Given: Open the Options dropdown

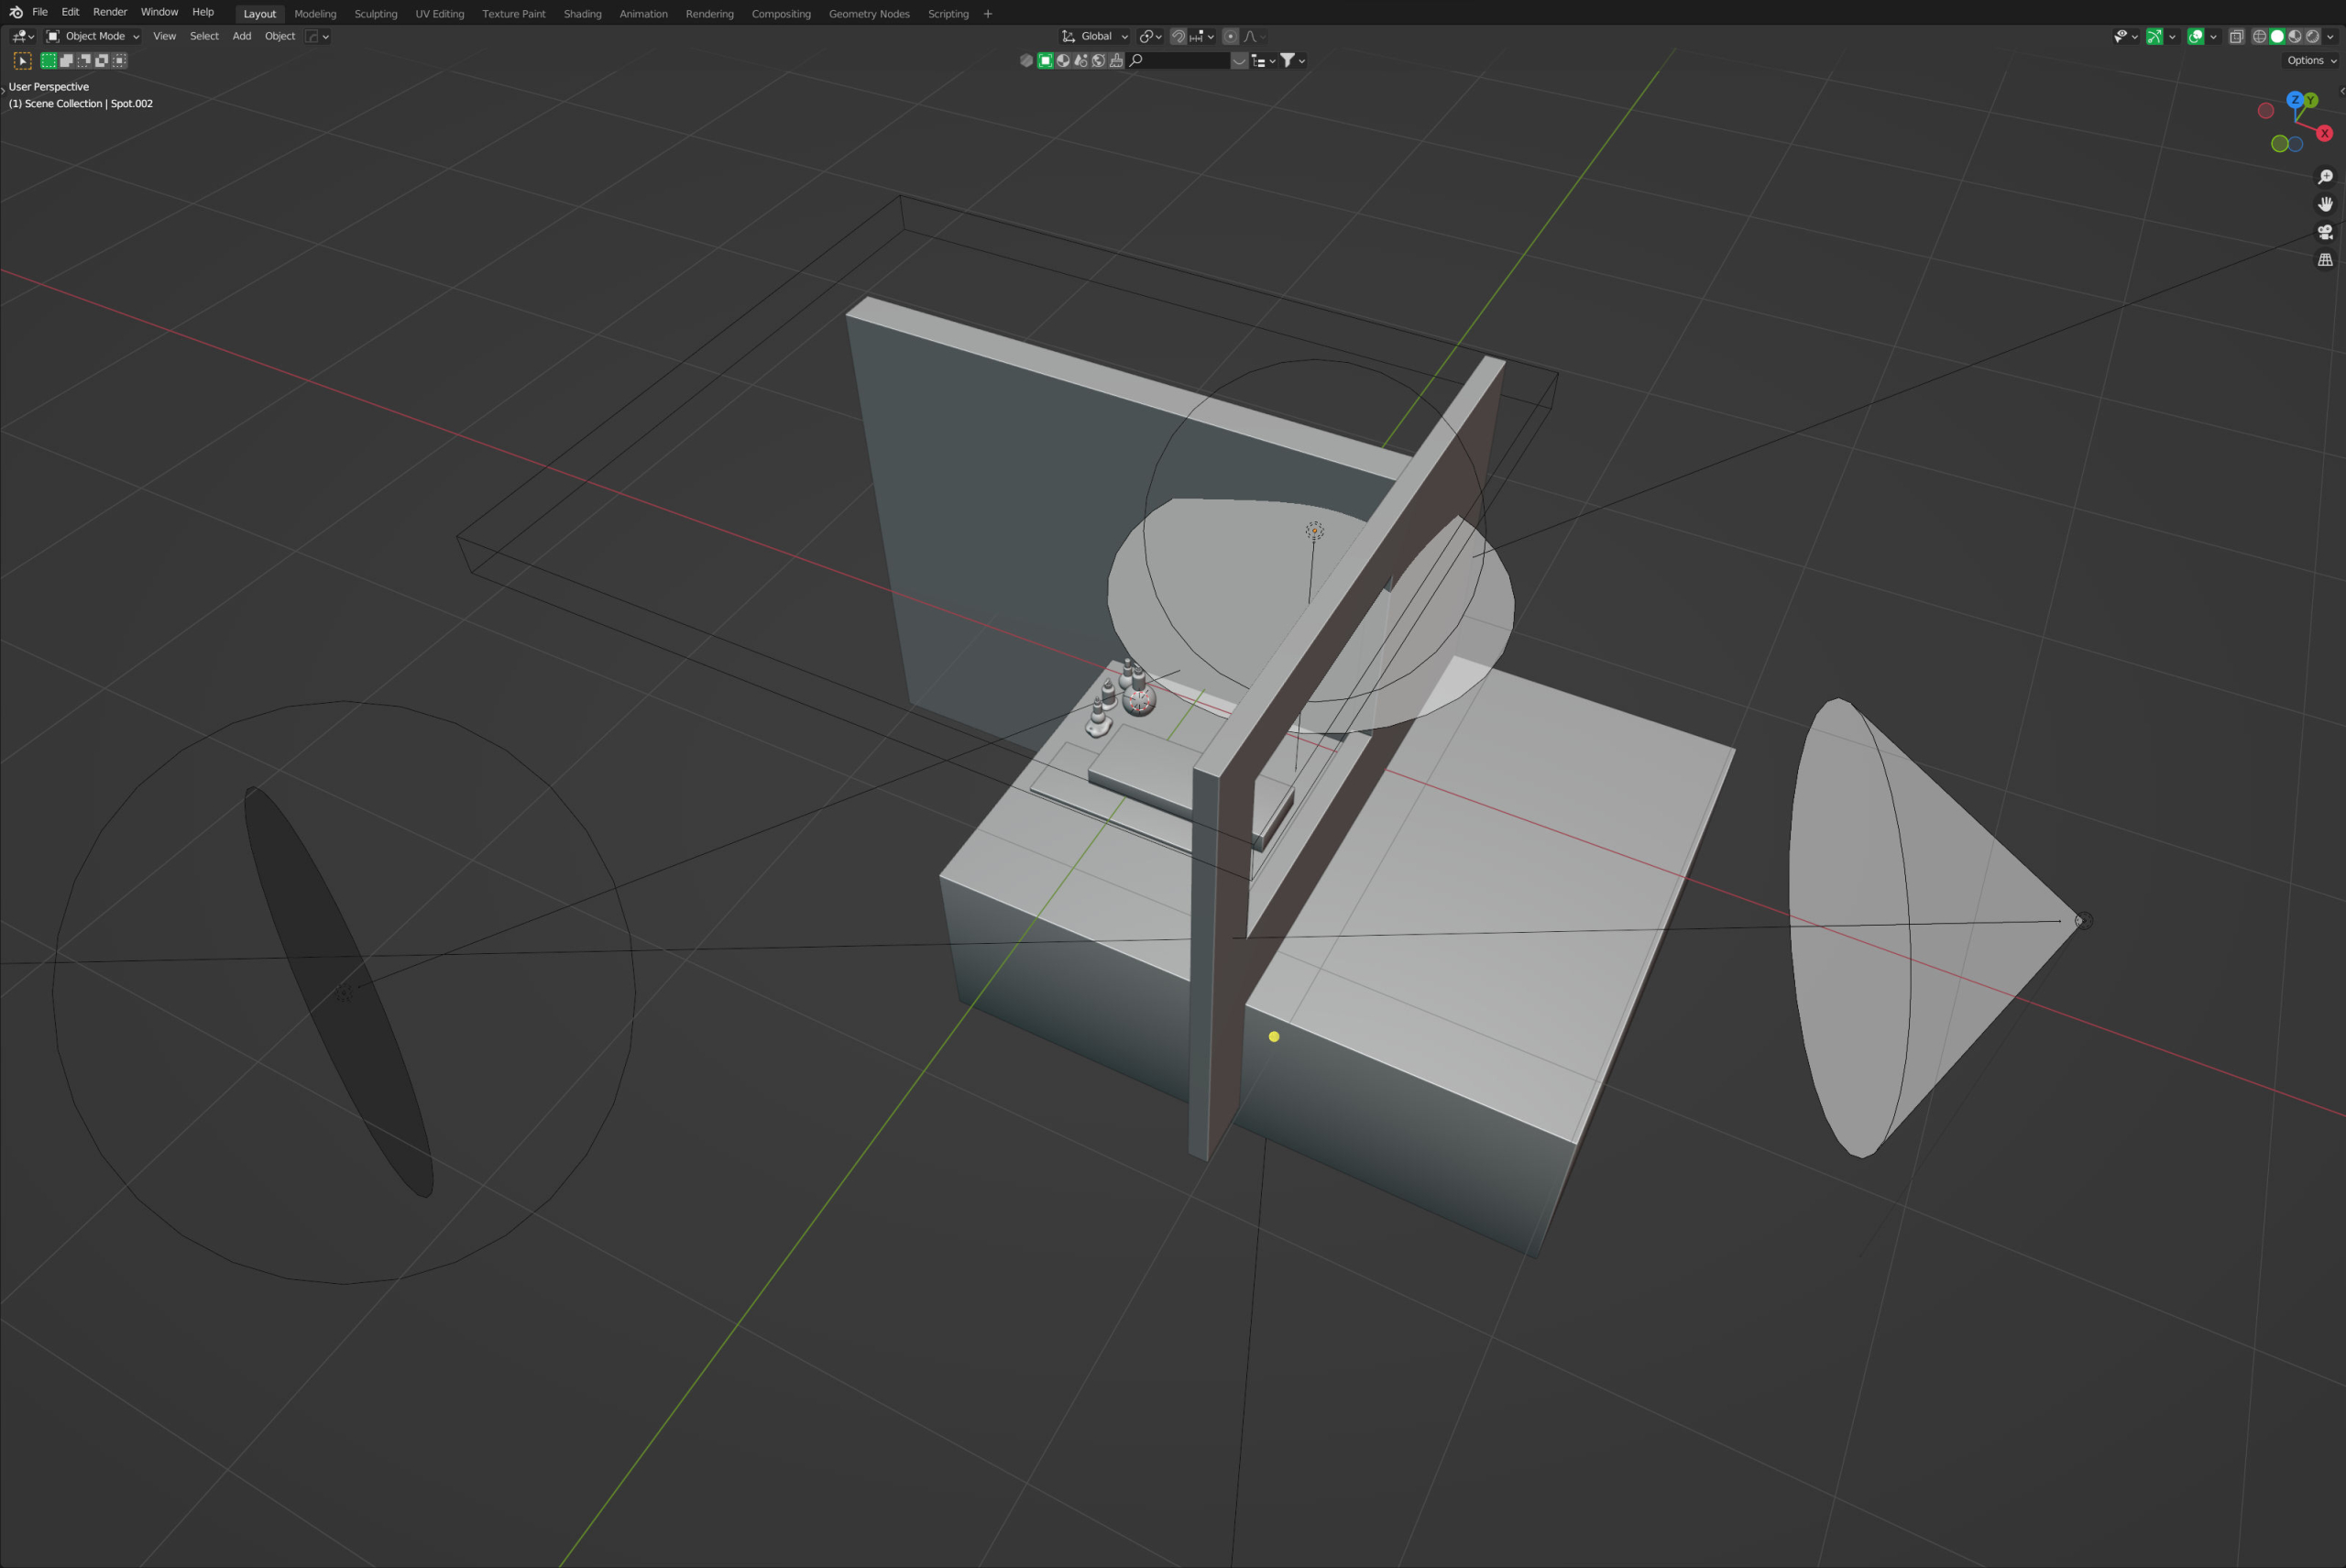Looking at the screenshot, I should click(x=2312, y=61).
